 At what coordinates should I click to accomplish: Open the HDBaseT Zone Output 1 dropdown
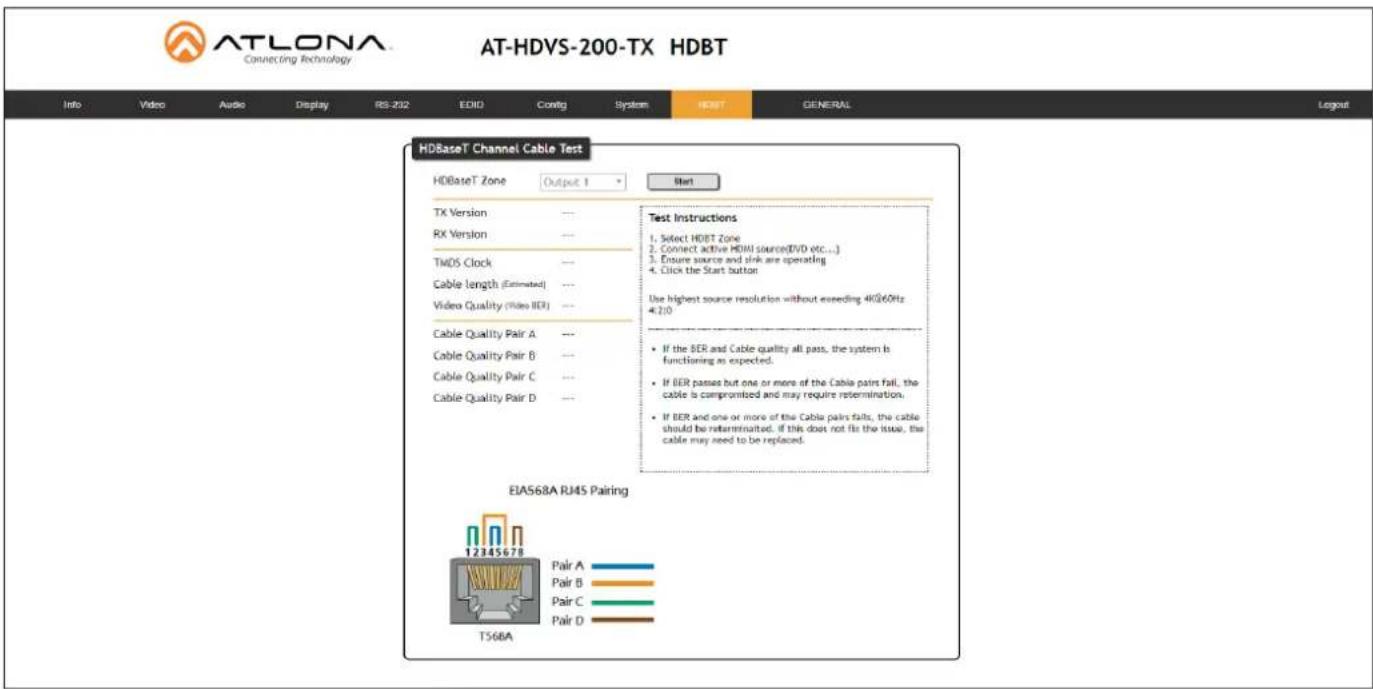(584, 182)
